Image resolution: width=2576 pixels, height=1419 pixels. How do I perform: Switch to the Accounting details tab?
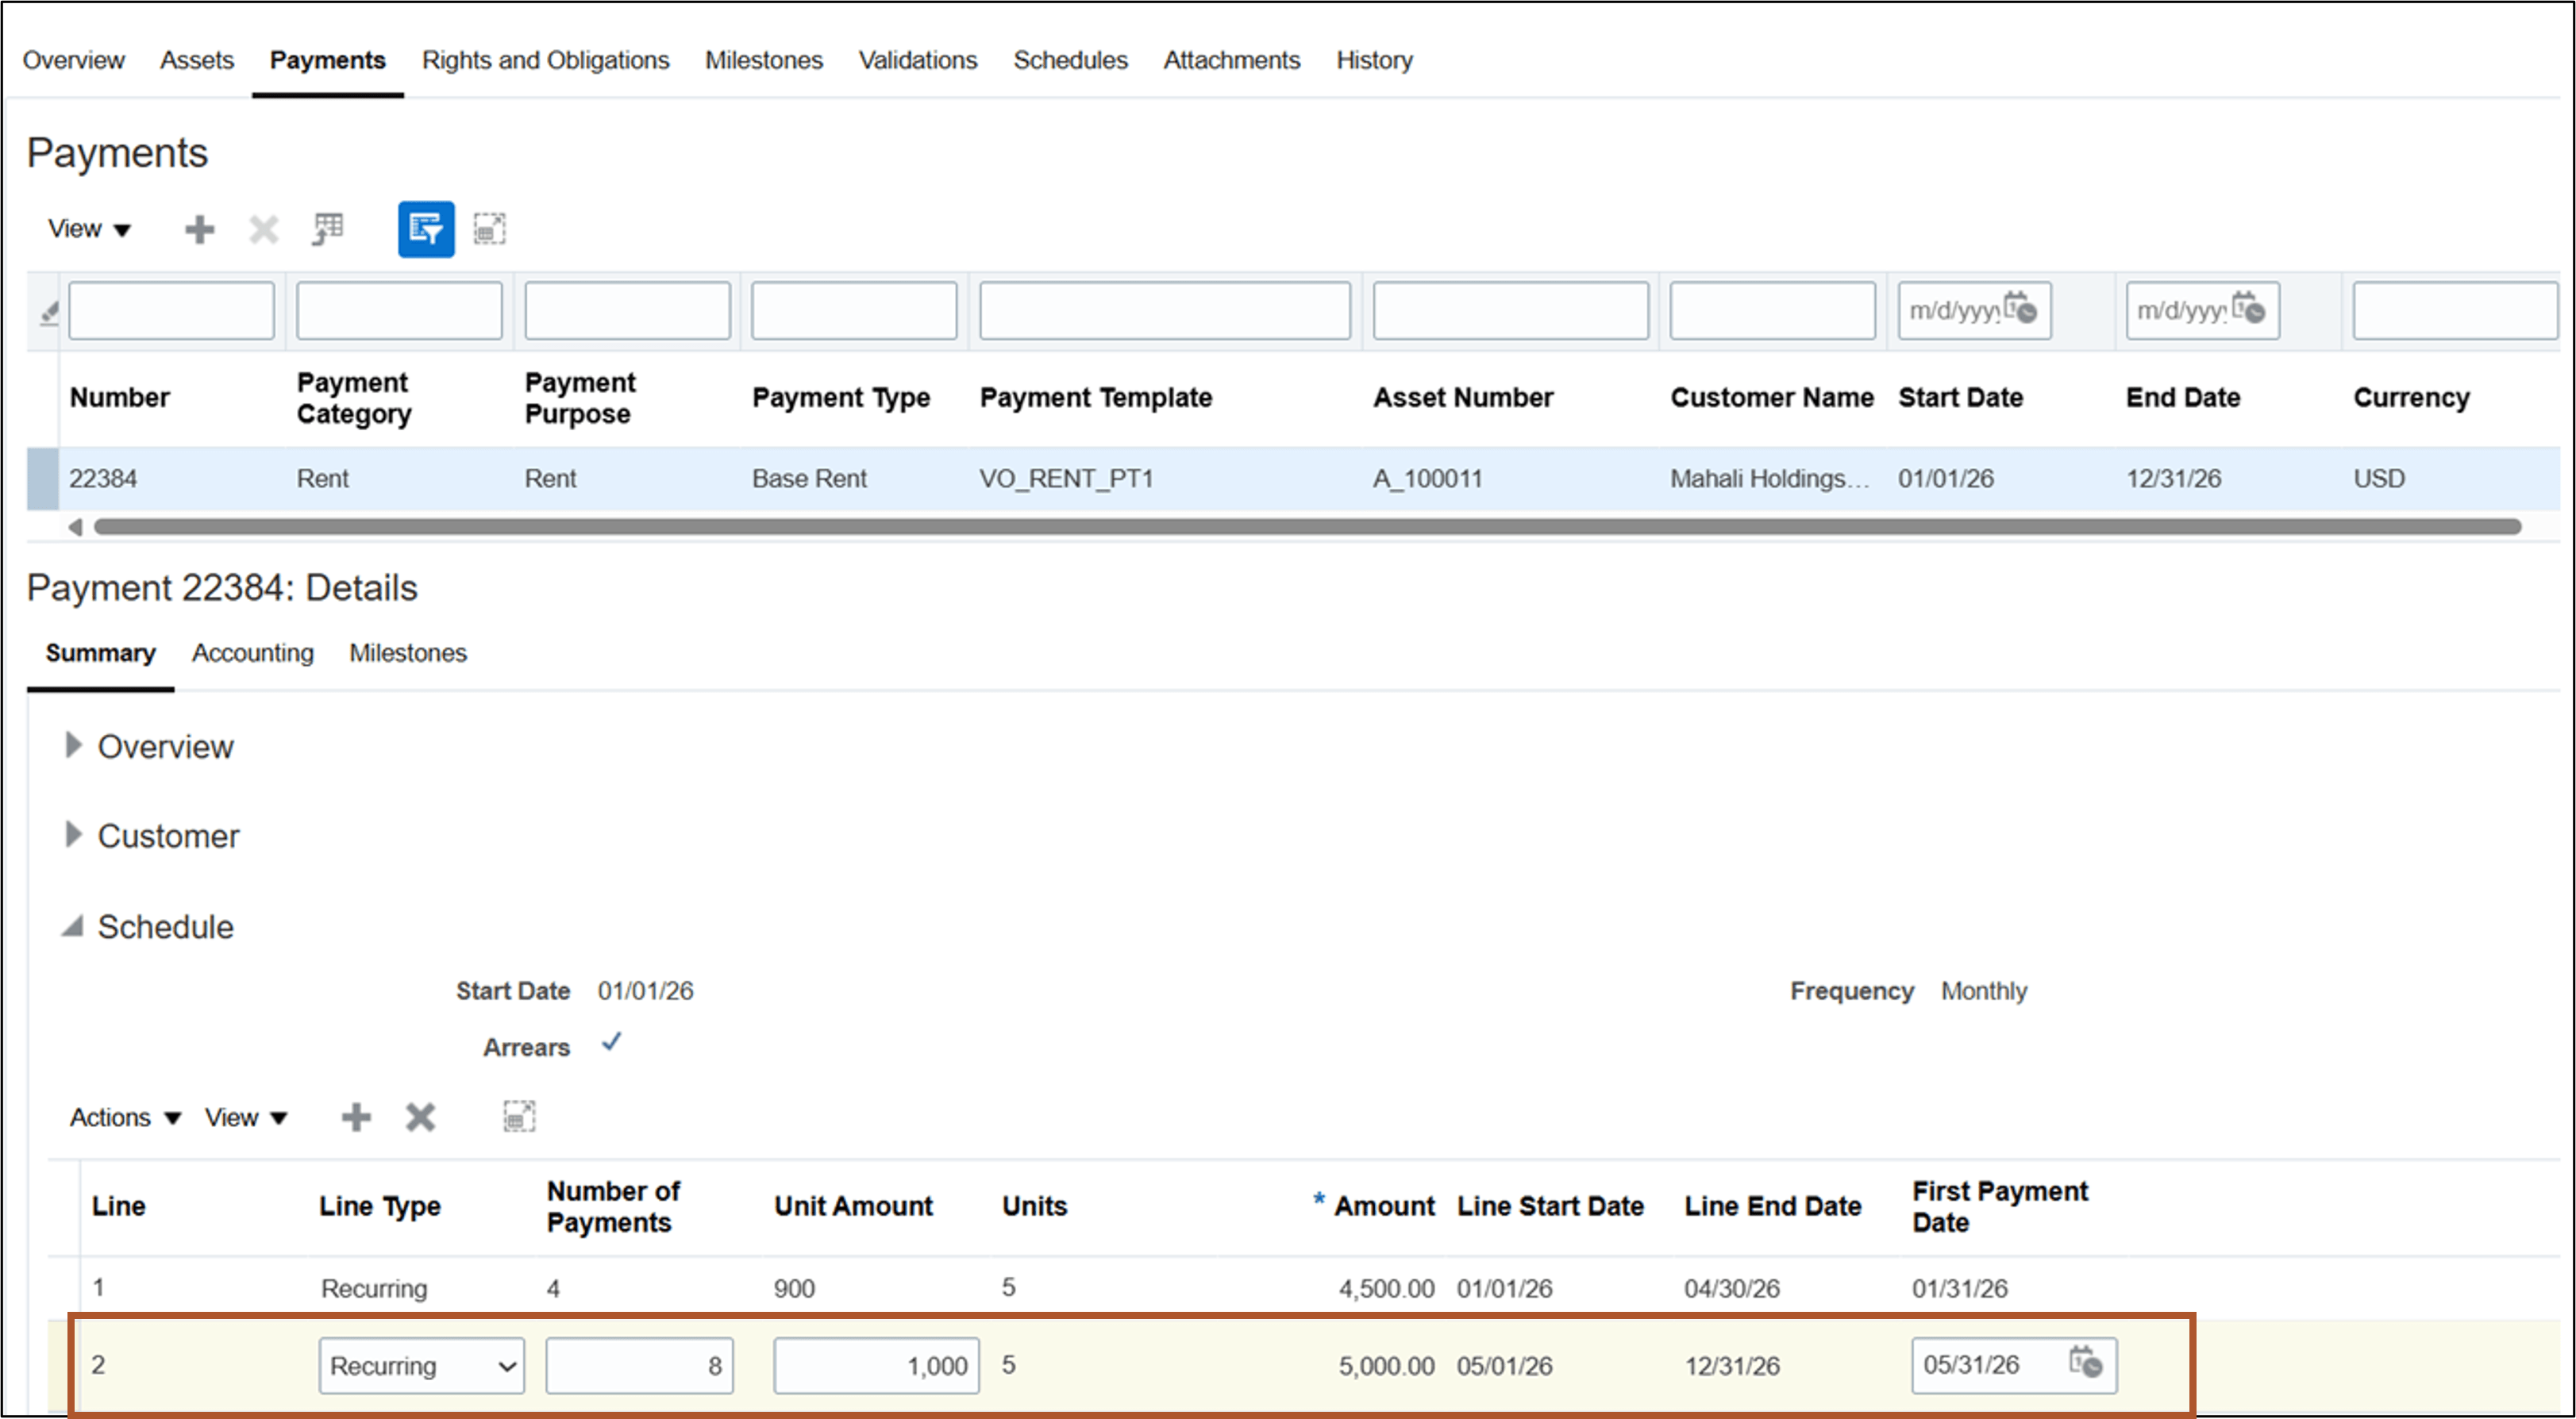click(253, 653)
